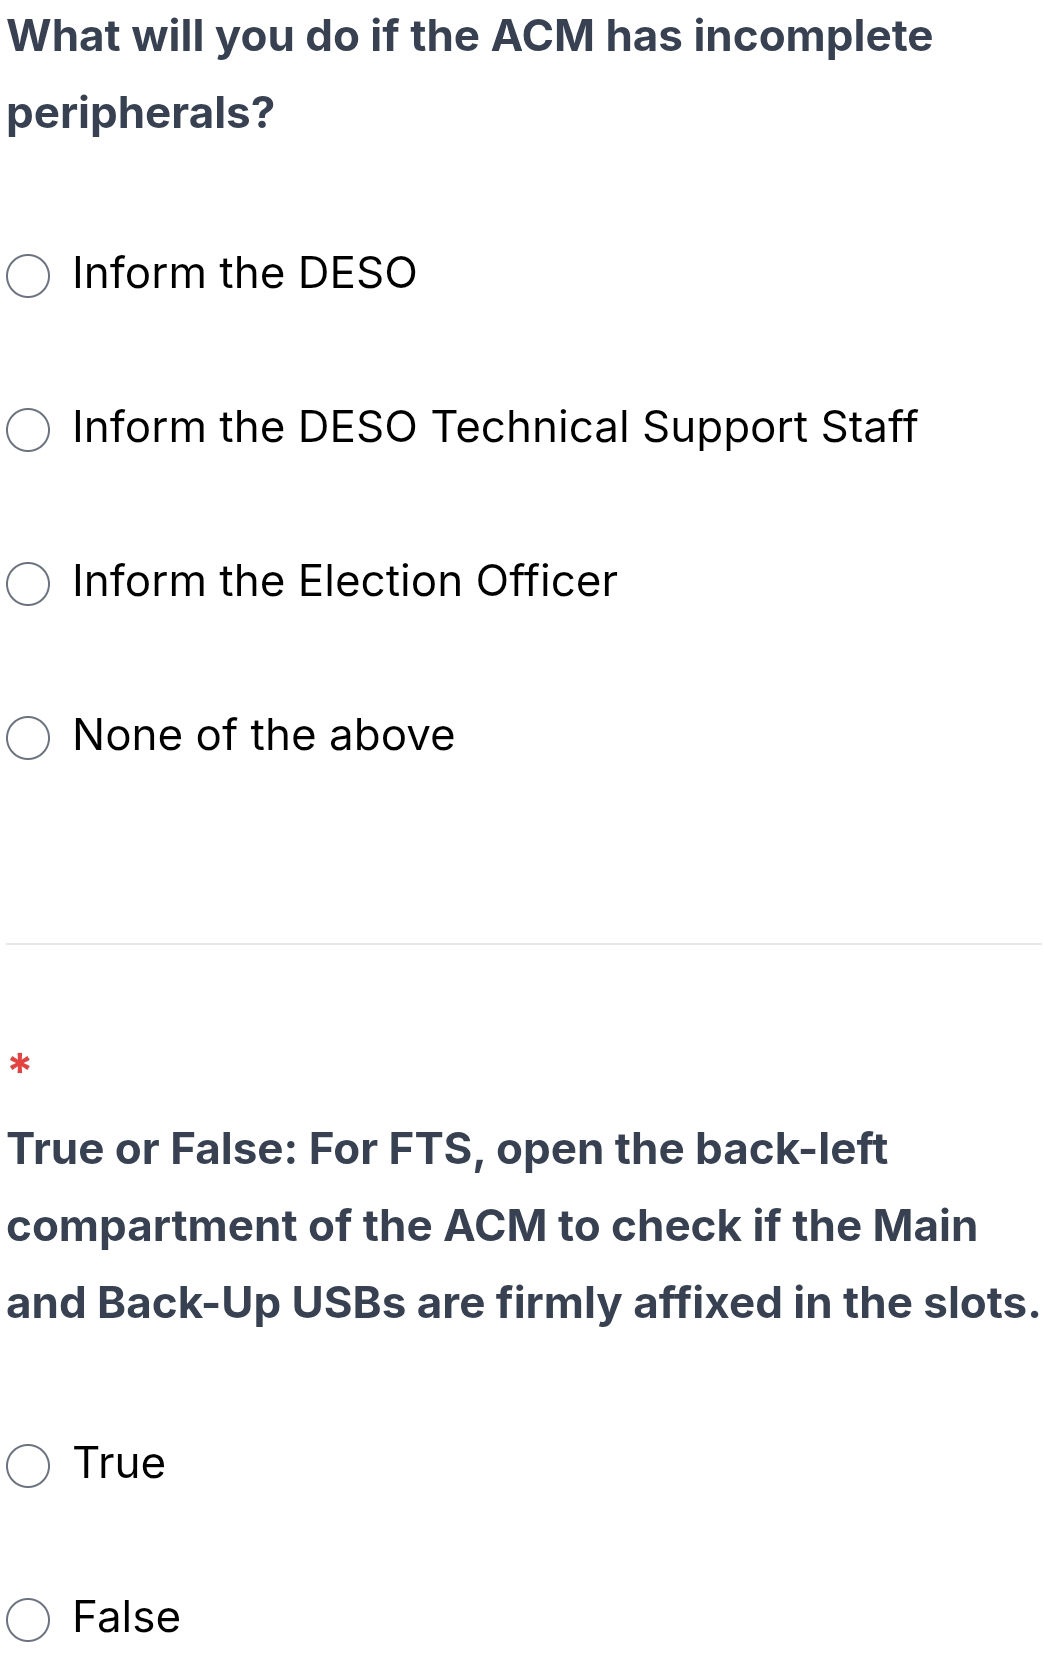Click the 'None of the above' label text
Viewport: 1043px width, 1658px height.
[263, 735]
